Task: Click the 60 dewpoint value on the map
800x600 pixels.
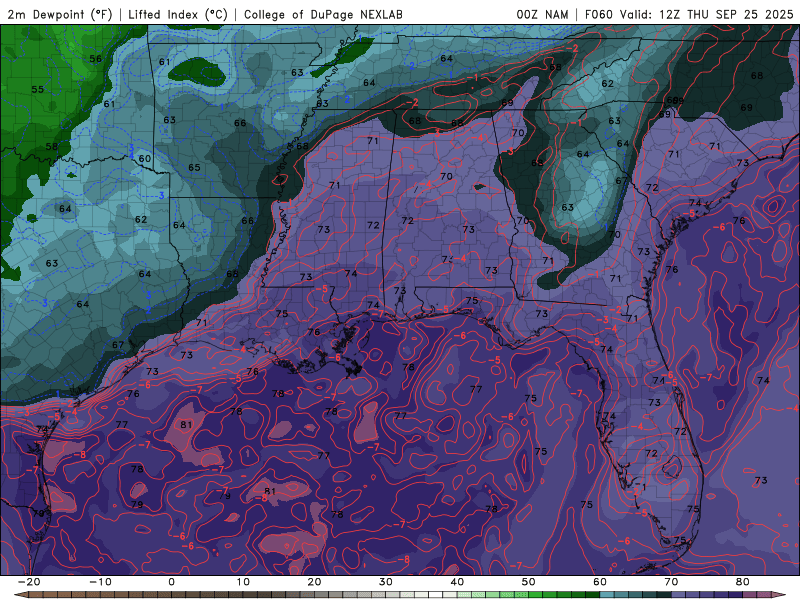Action: pyautogui.click(x=145, y=158)
